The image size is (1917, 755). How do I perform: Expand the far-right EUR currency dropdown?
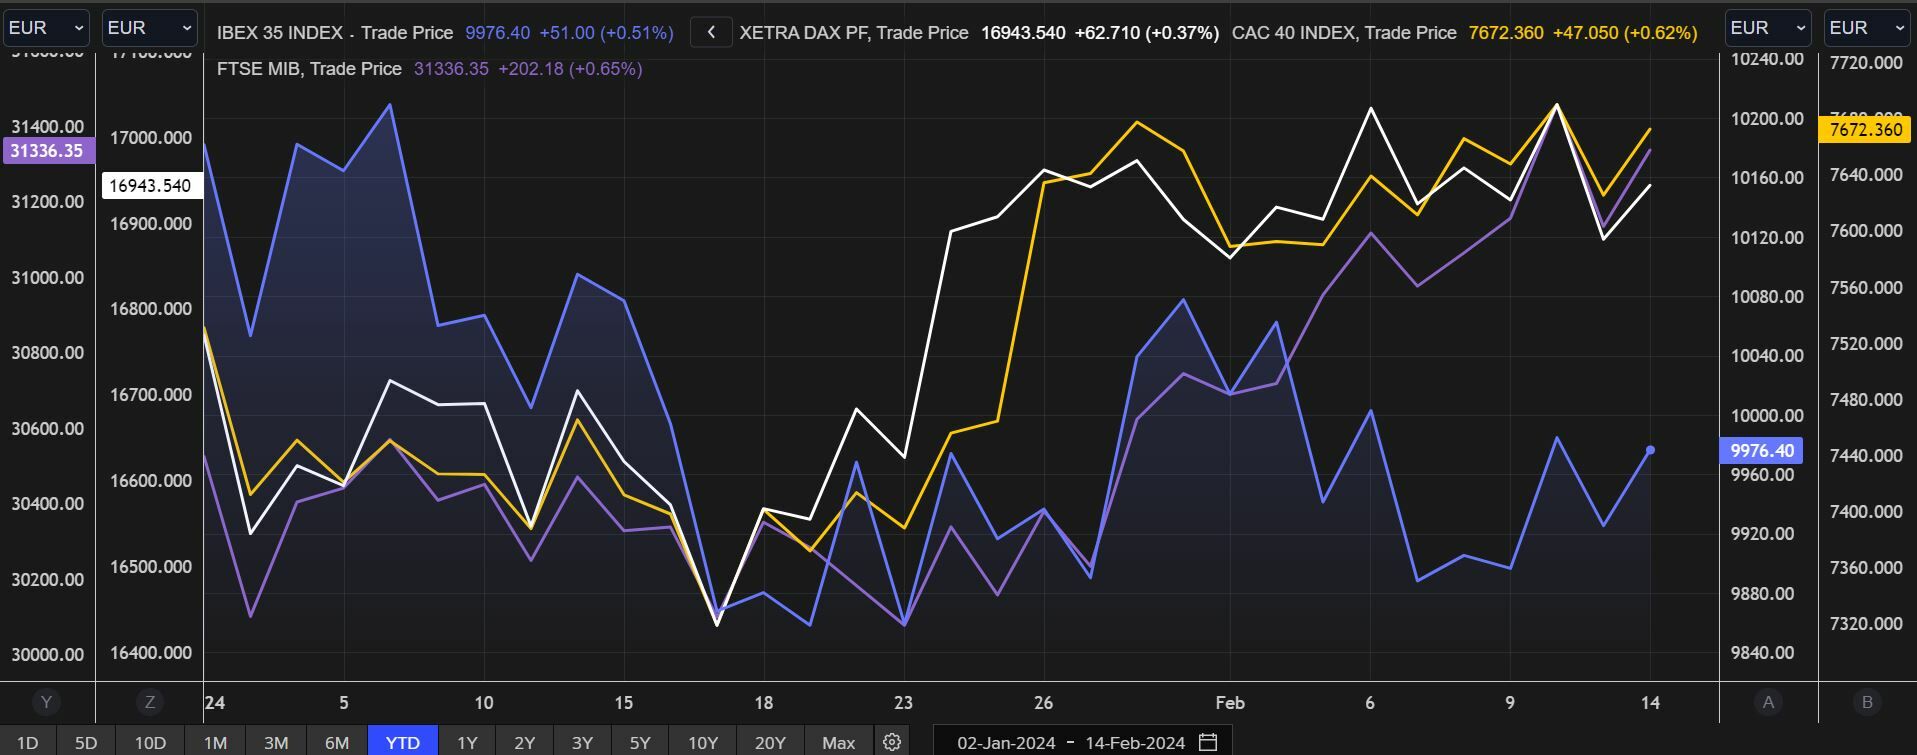(x=1867, y=28)
